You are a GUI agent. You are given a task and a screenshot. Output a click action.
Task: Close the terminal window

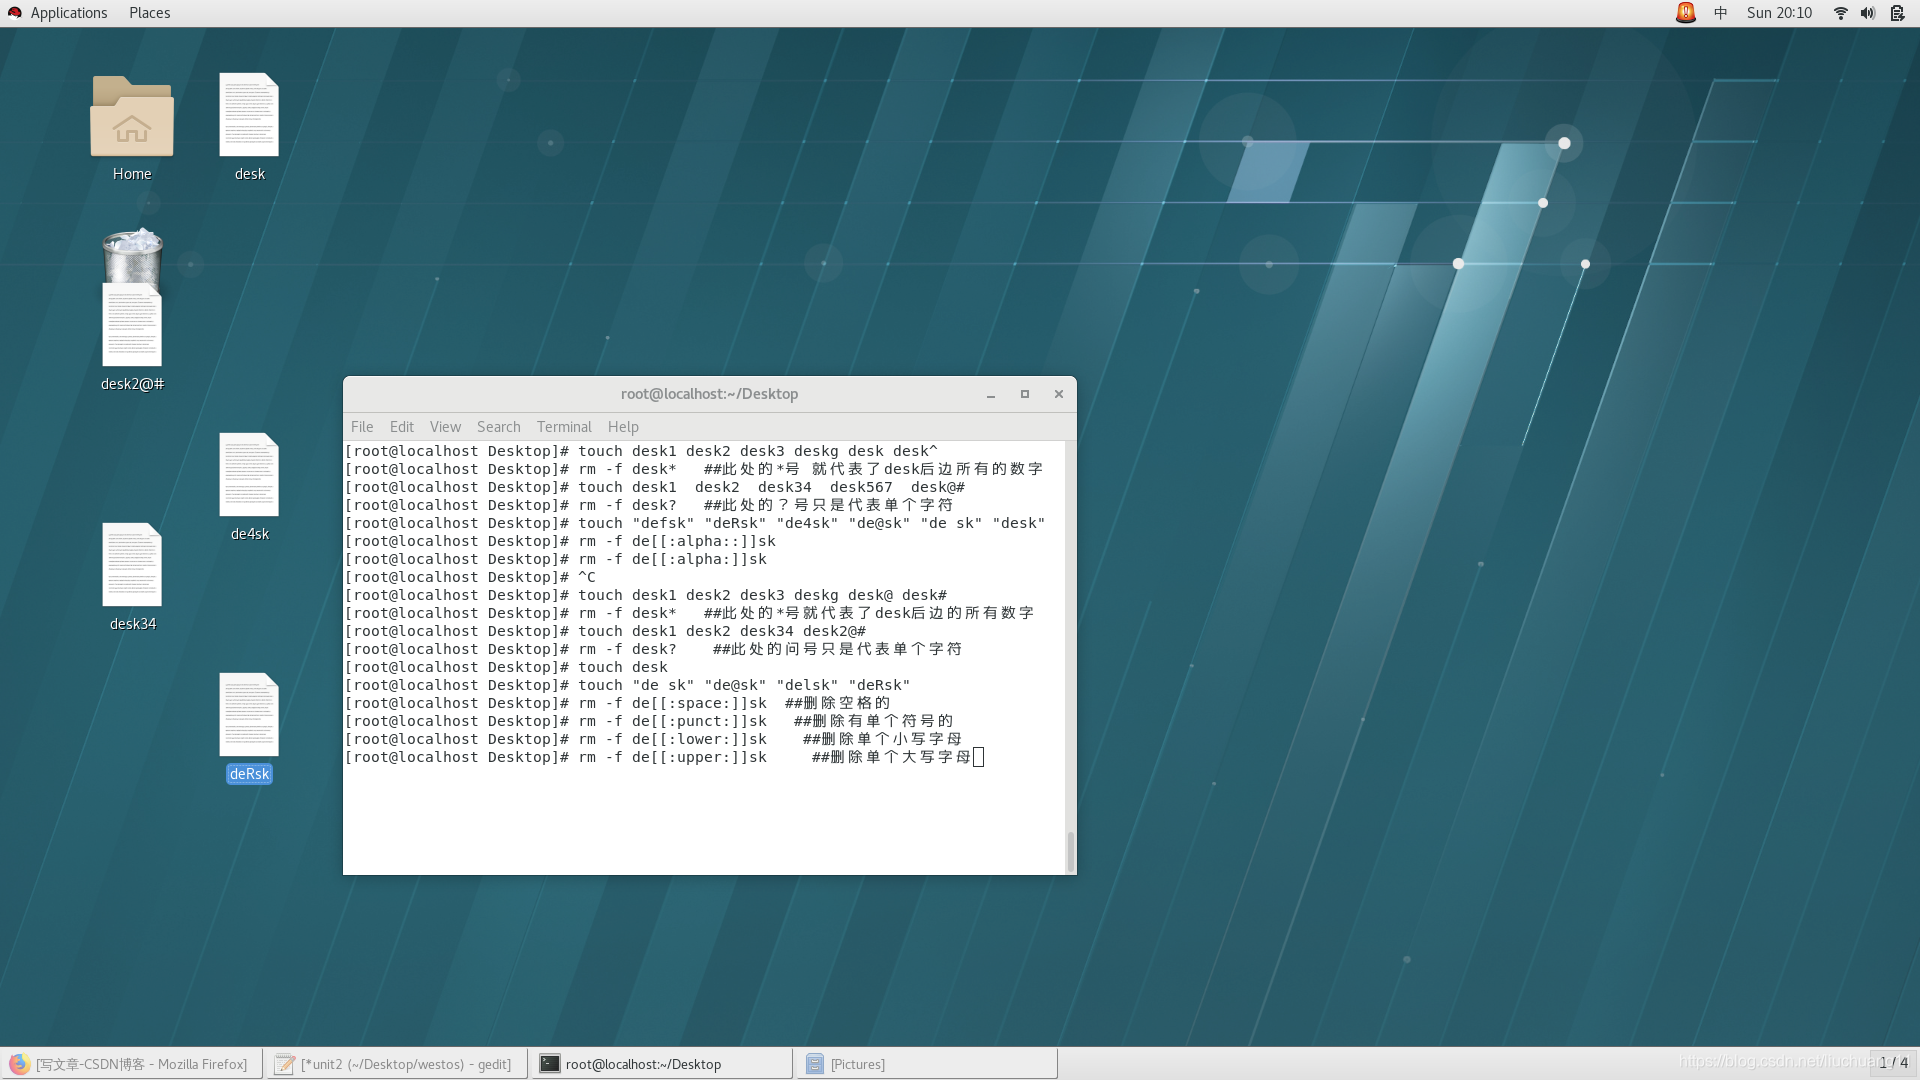pyautogui.click(x=1059, y=395)
